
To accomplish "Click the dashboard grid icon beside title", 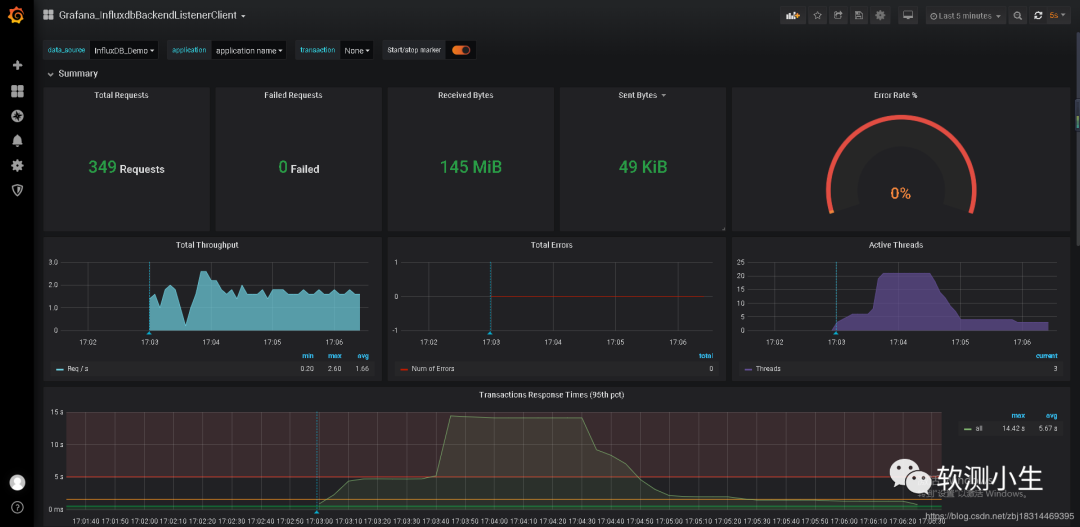I will [48, 15].
